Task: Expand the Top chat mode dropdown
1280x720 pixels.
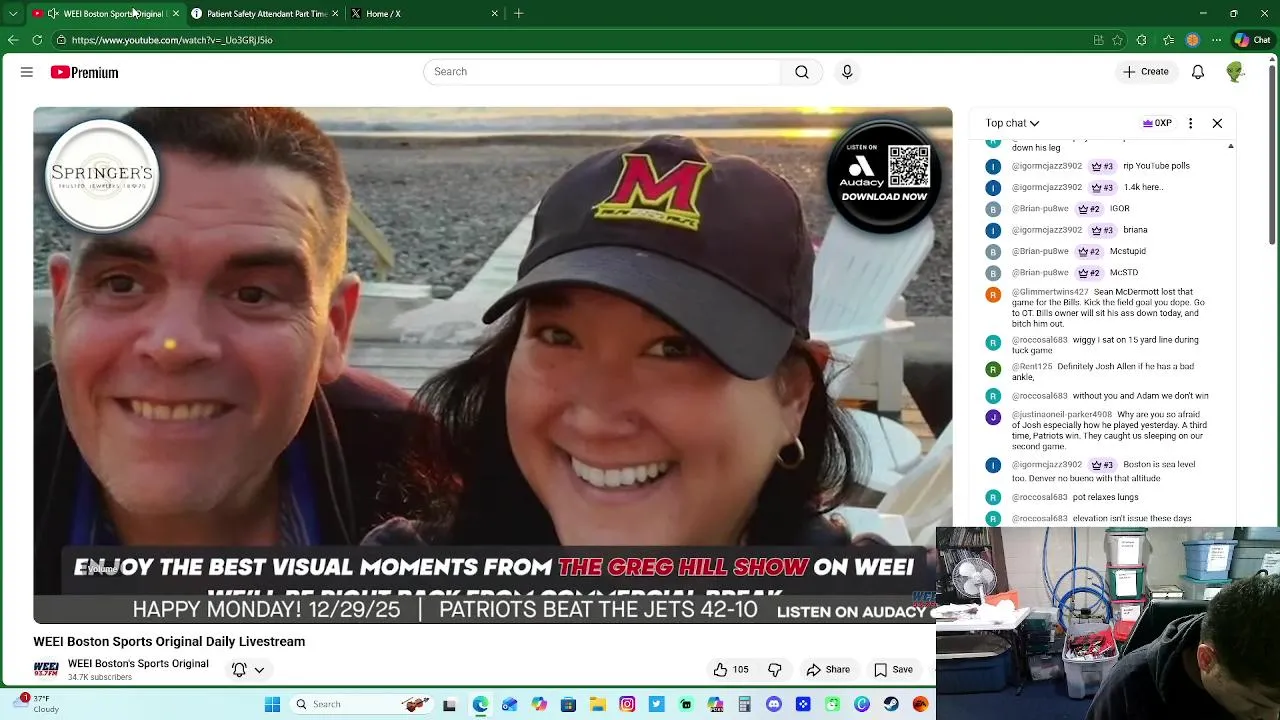Action: point(1012,123)
